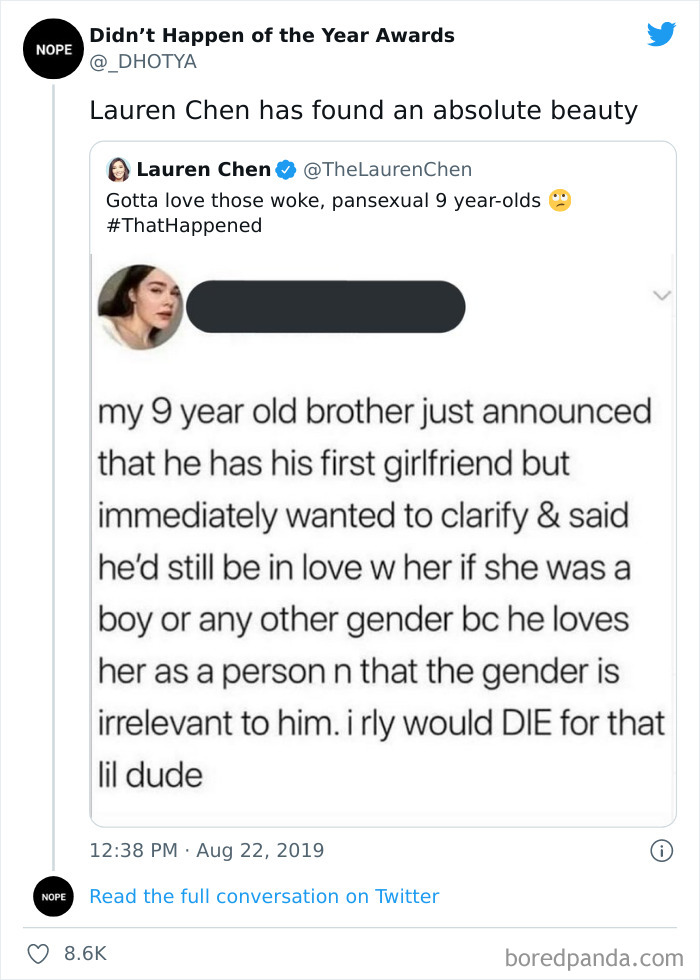
Task: Click the @_DHOTYA handle
Action: (x=143, y=62)
